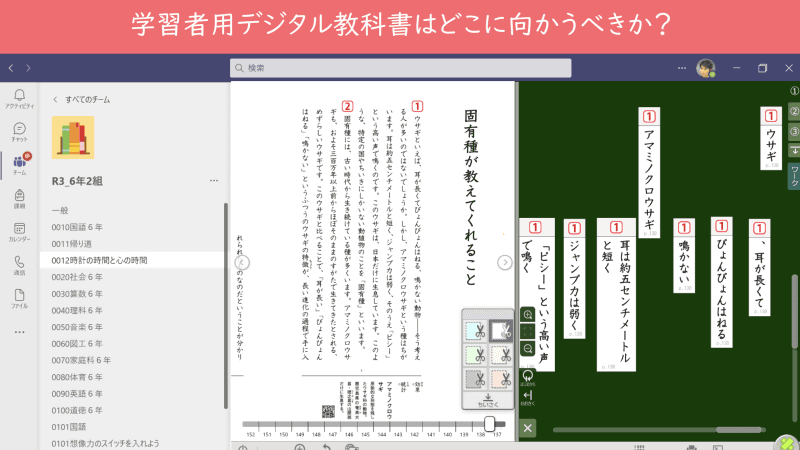
Task: Open the Activity (アクティビティ) bell icon
Action: click(19, 98)
